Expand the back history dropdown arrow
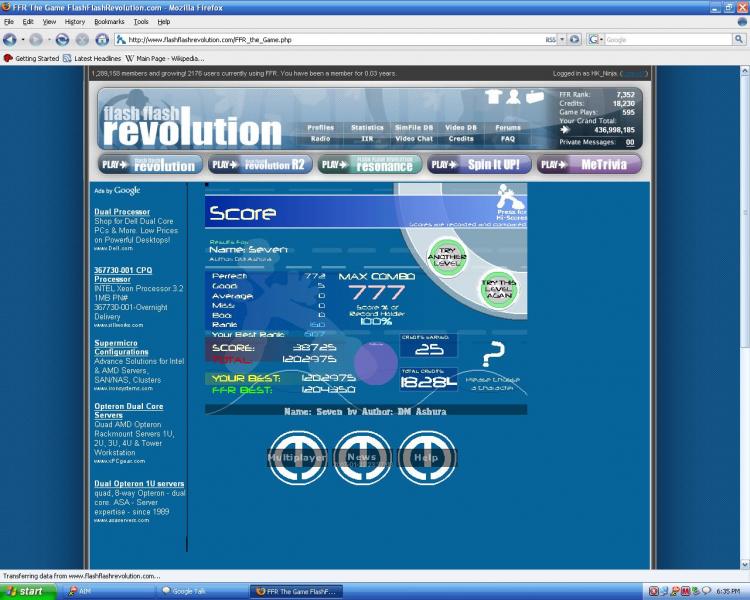Viewport: 750px width, 600px height. pos(22,39)
